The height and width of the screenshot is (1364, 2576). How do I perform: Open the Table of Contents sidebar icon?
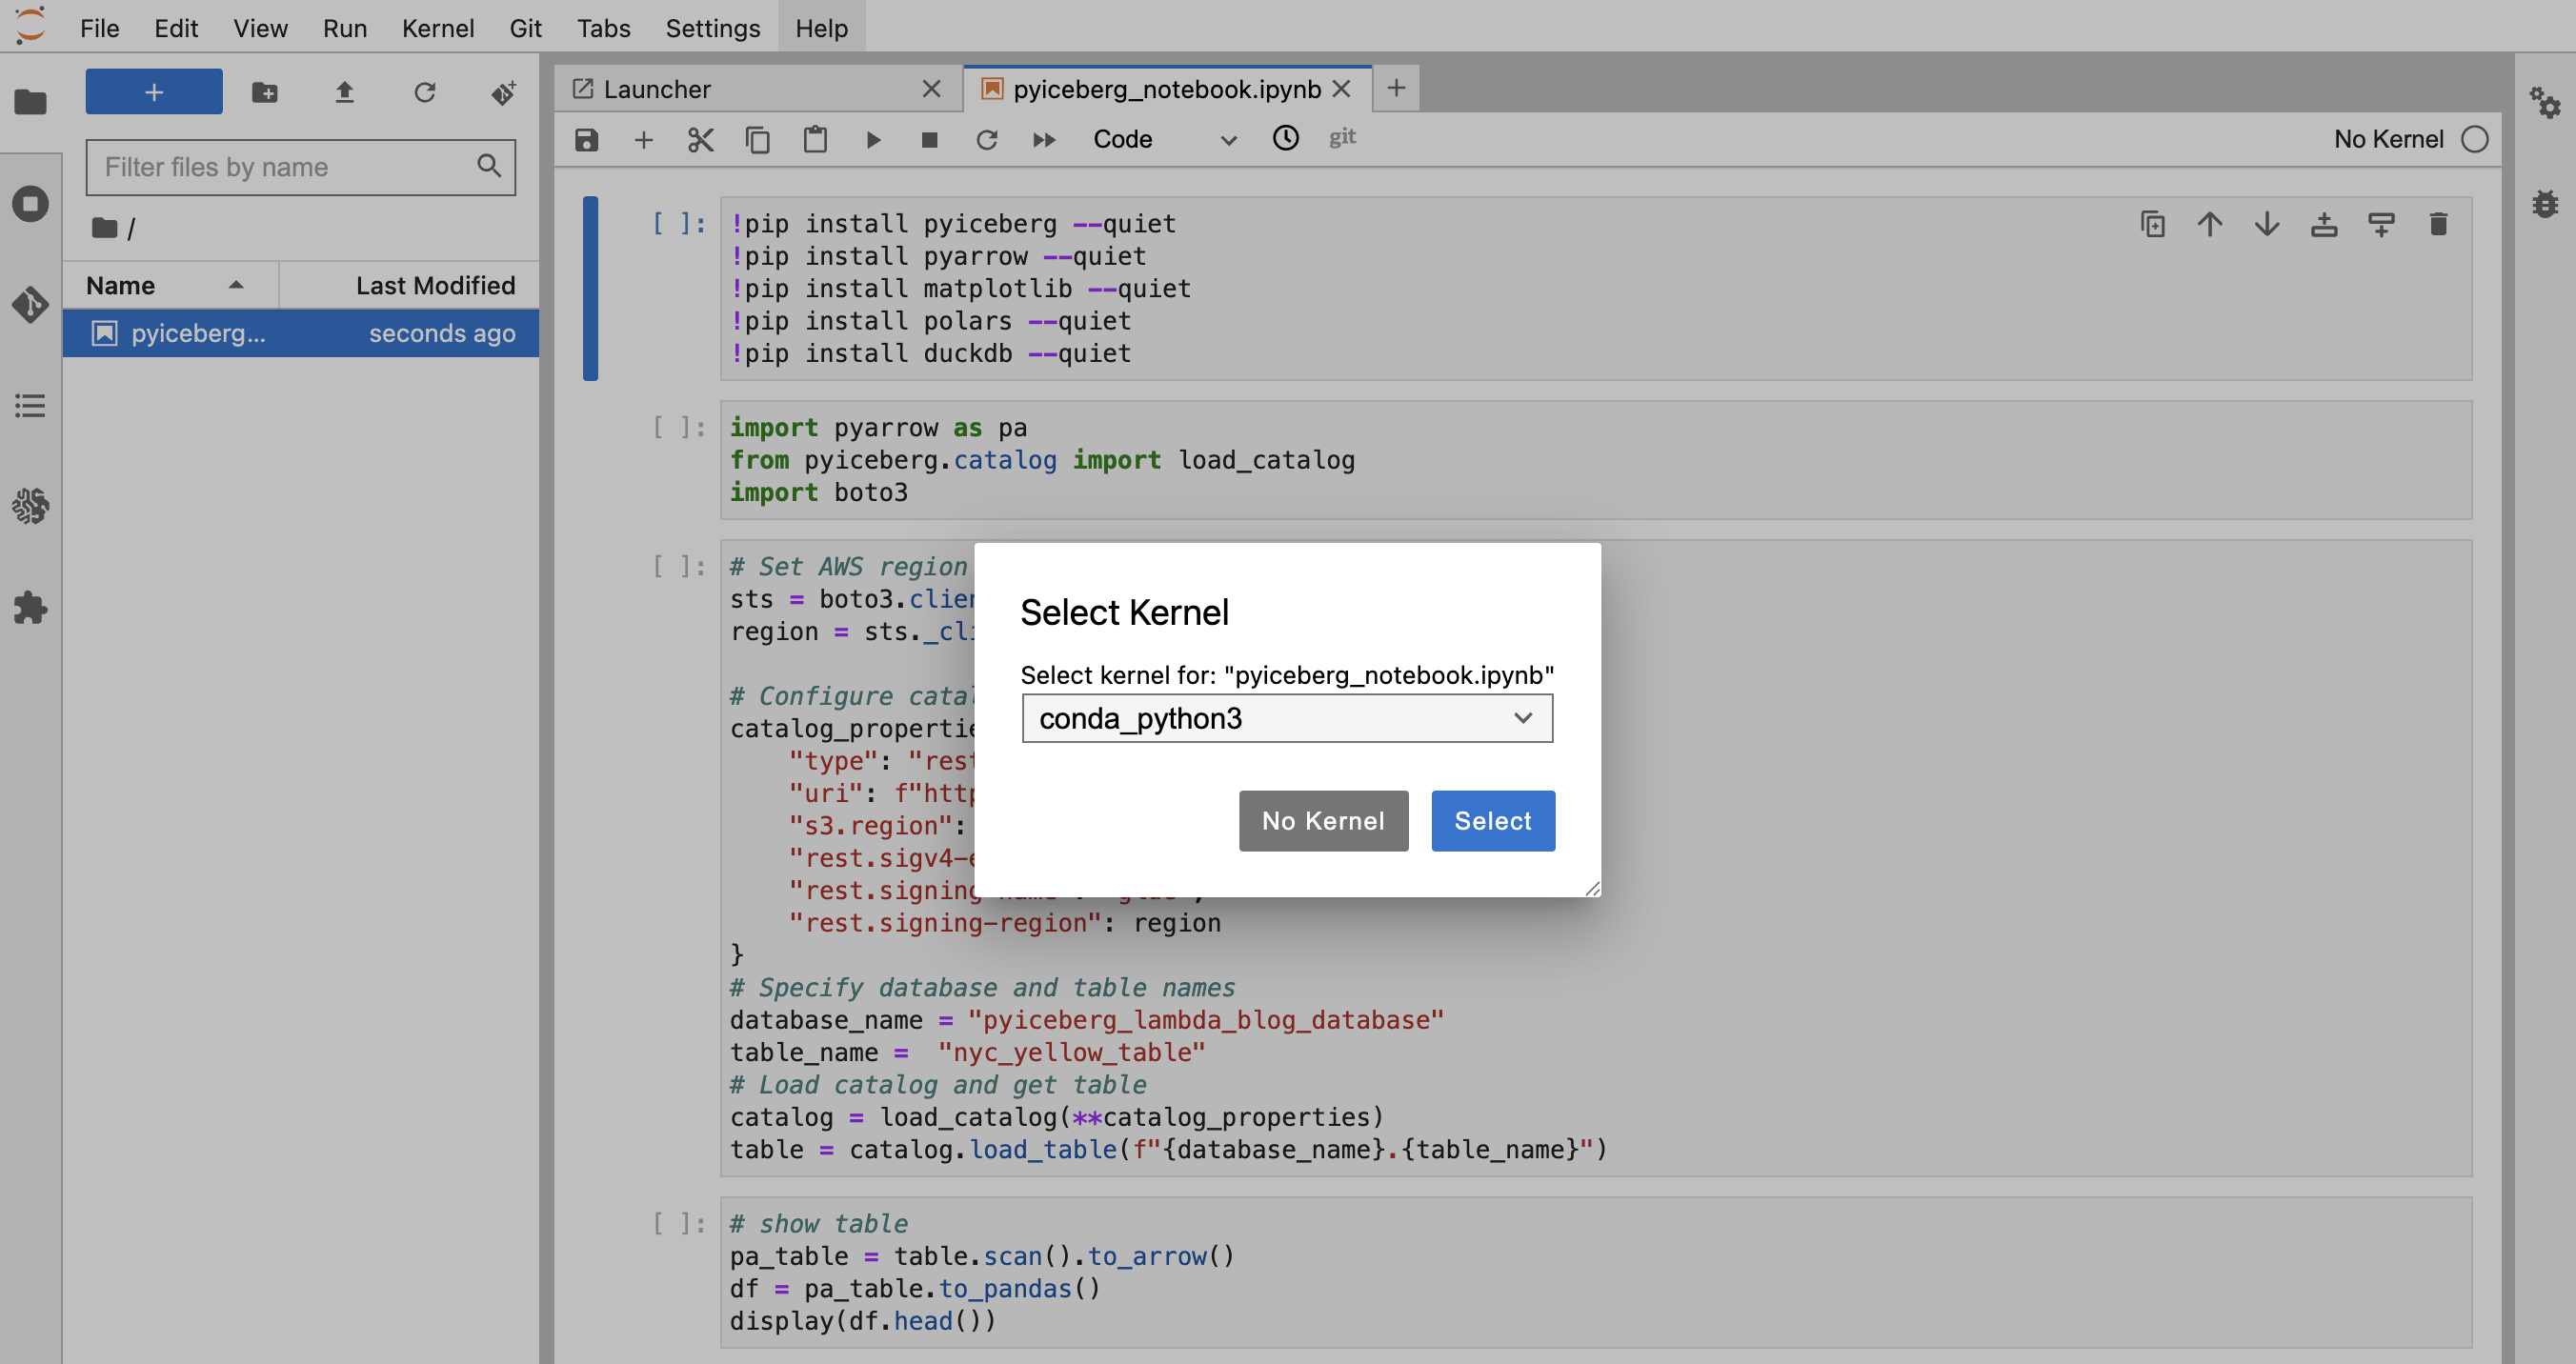(30, 406)
